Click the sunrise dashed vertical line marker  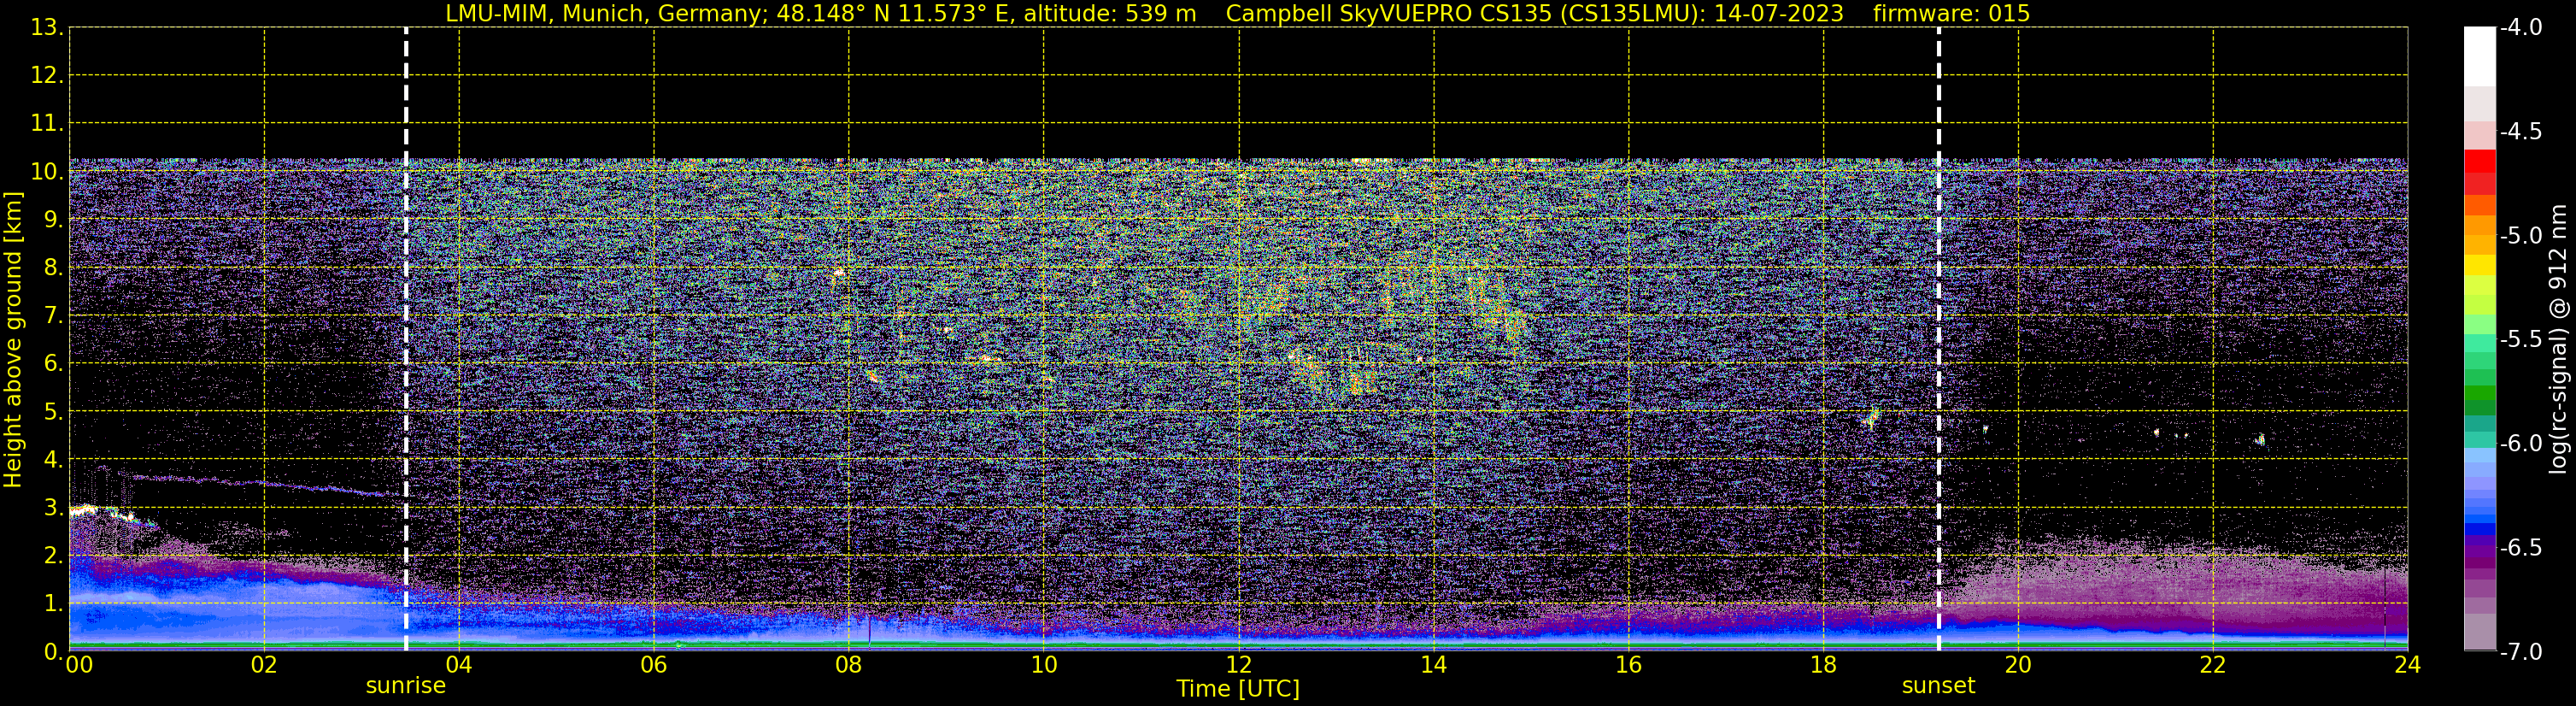[x=406, y=339]
